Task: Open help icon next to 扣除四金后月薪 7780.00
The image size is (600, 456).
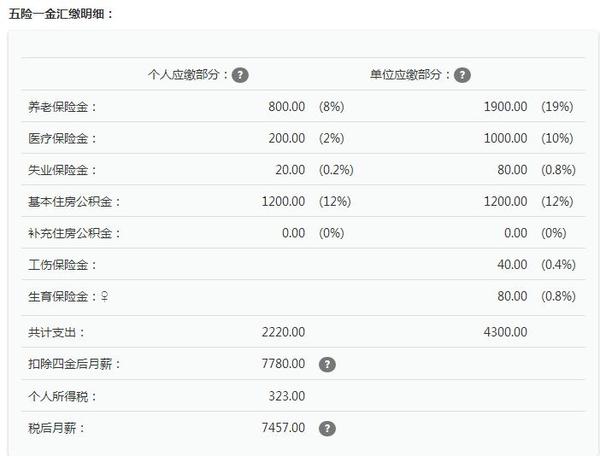Action: point(327,364)
